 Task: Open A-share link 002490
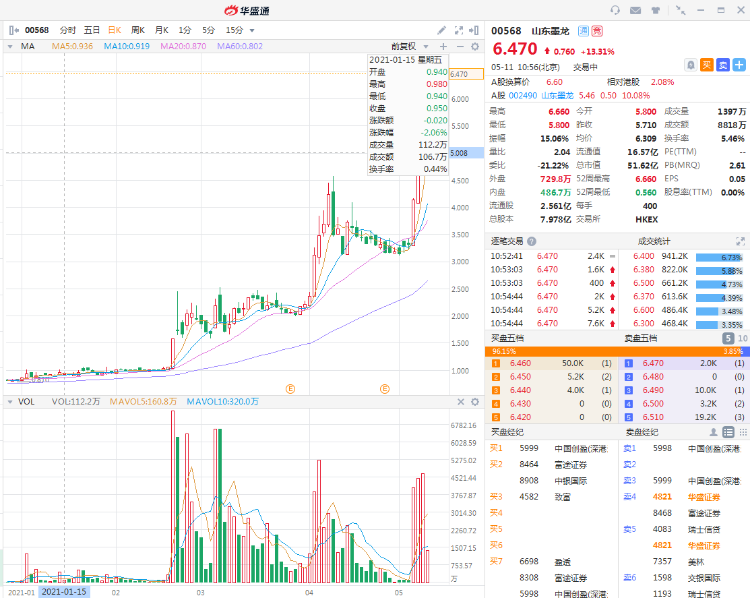523,96
